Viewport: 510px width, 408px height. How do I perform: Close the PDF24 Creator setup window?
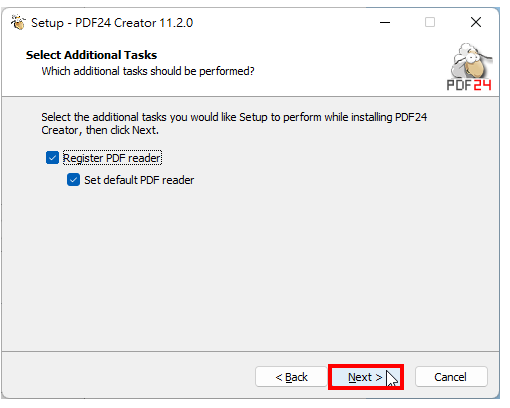click(x=476, y=23)
